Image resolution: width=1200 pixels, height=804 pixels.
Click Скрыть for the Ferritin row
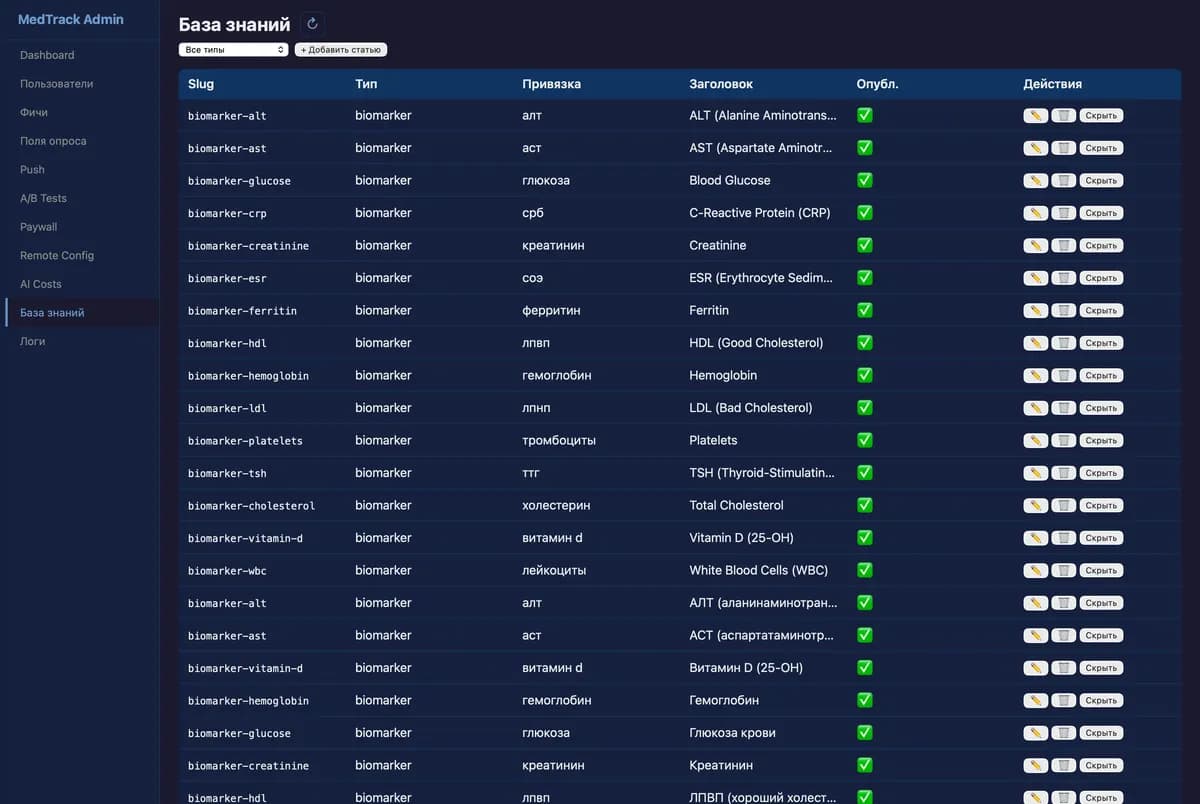coord(1101,311)
